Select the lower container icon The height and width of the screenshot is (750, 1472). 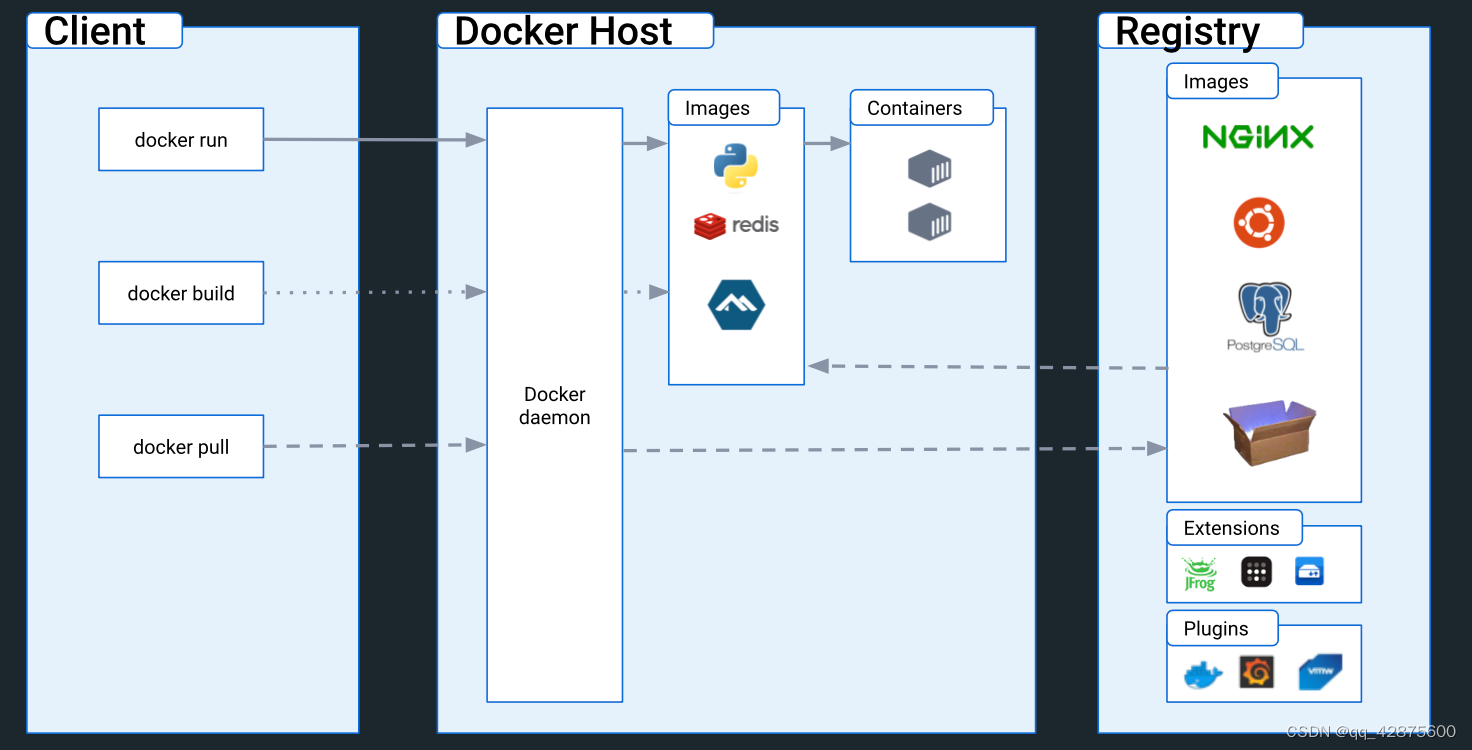(x=929, y=222)
